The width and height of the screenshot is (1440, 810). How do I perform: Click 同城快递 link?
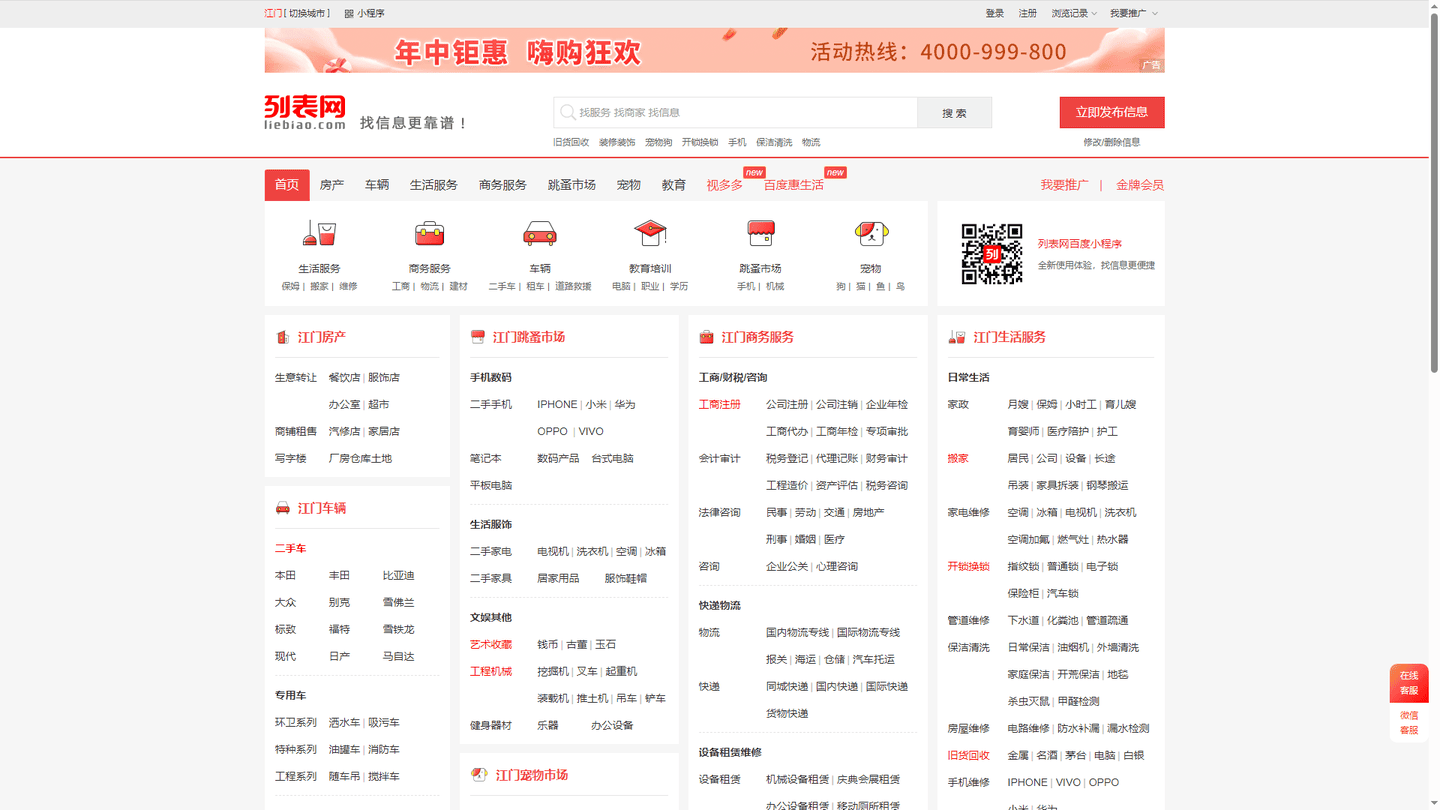coord(787,687)
